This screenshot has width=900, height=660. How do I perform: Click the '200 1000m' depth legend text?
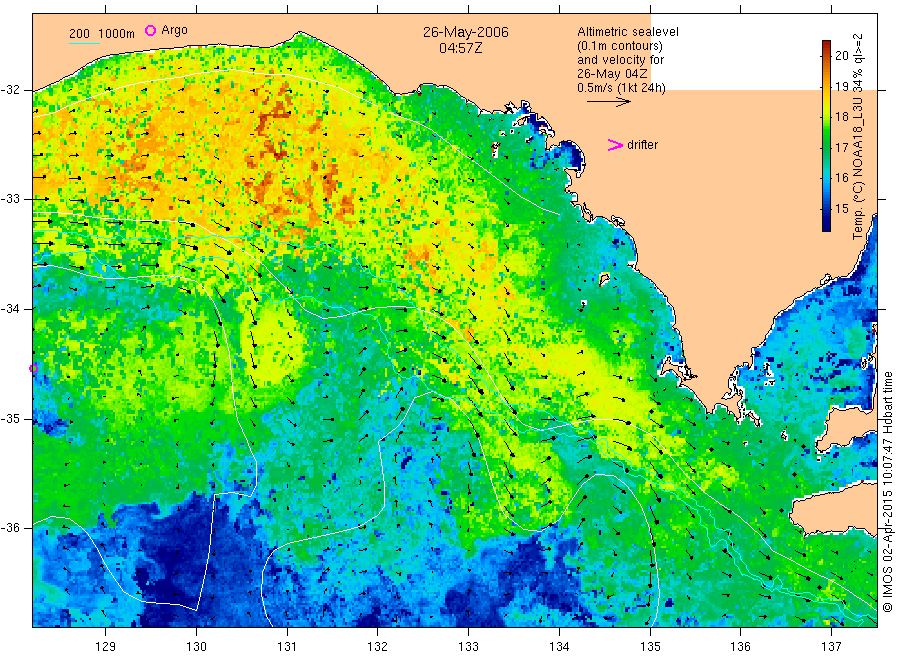point(102,34)
